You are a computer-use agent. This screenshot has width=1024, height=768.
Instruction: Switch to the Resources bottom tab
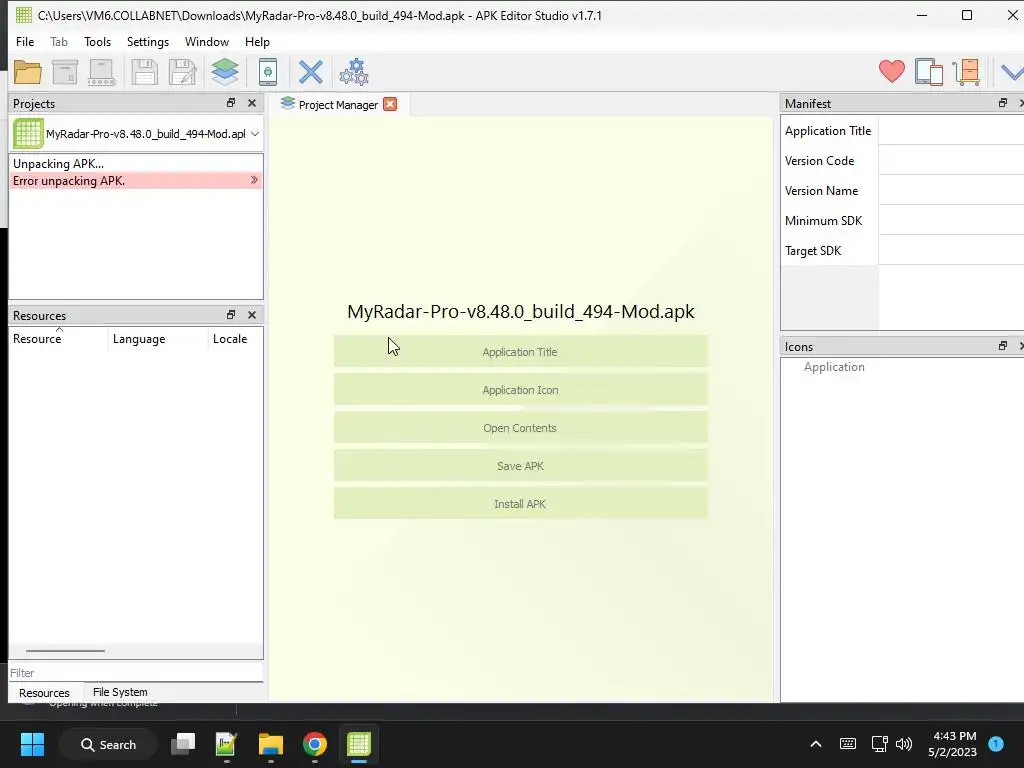[x=44, y=693]
